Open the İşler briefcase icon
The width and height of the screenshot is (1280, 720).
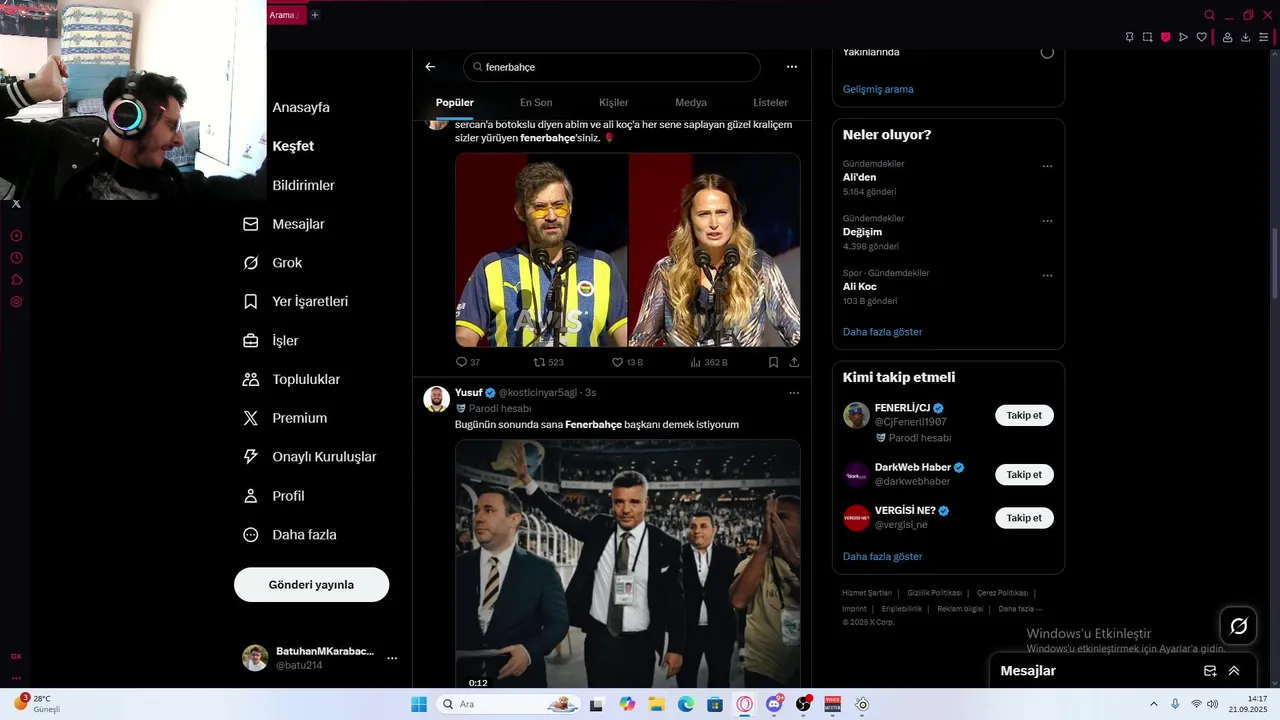coord(251,341)
